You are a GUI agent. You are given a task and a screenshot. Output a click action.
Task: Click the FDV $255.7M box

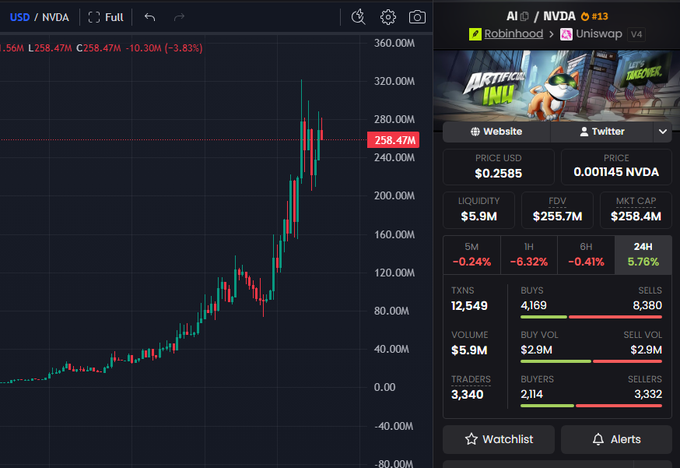point(557,210)
